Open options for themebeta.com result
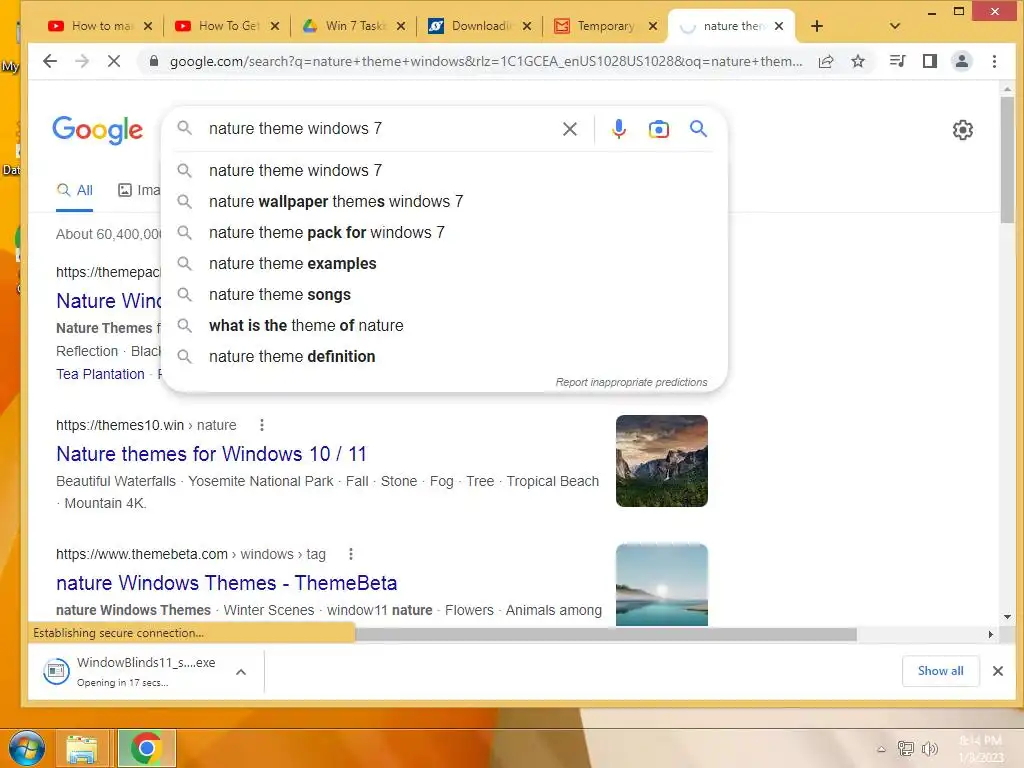Image resolution: width=1024 pixels, height=768 pixels. coord(351,554)
